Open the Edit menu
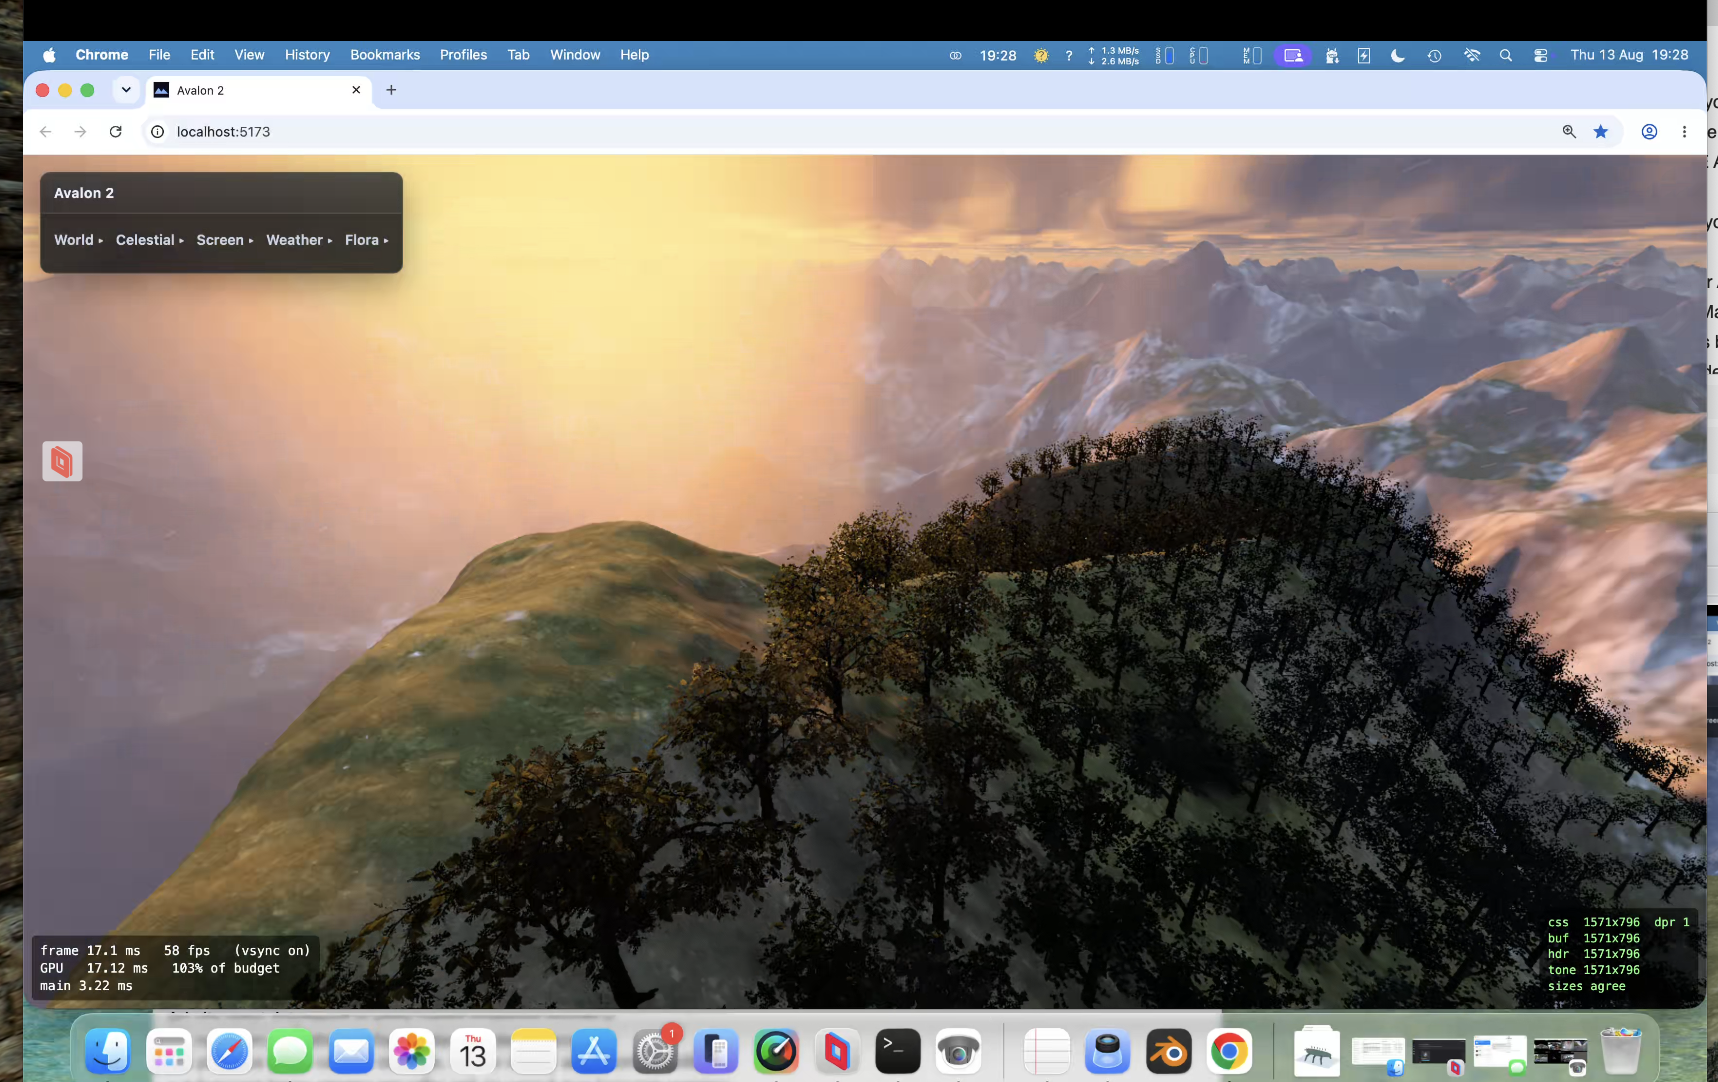Image resolution: width=1718 pixels, height=1082 pixels. tap(202, 55)
